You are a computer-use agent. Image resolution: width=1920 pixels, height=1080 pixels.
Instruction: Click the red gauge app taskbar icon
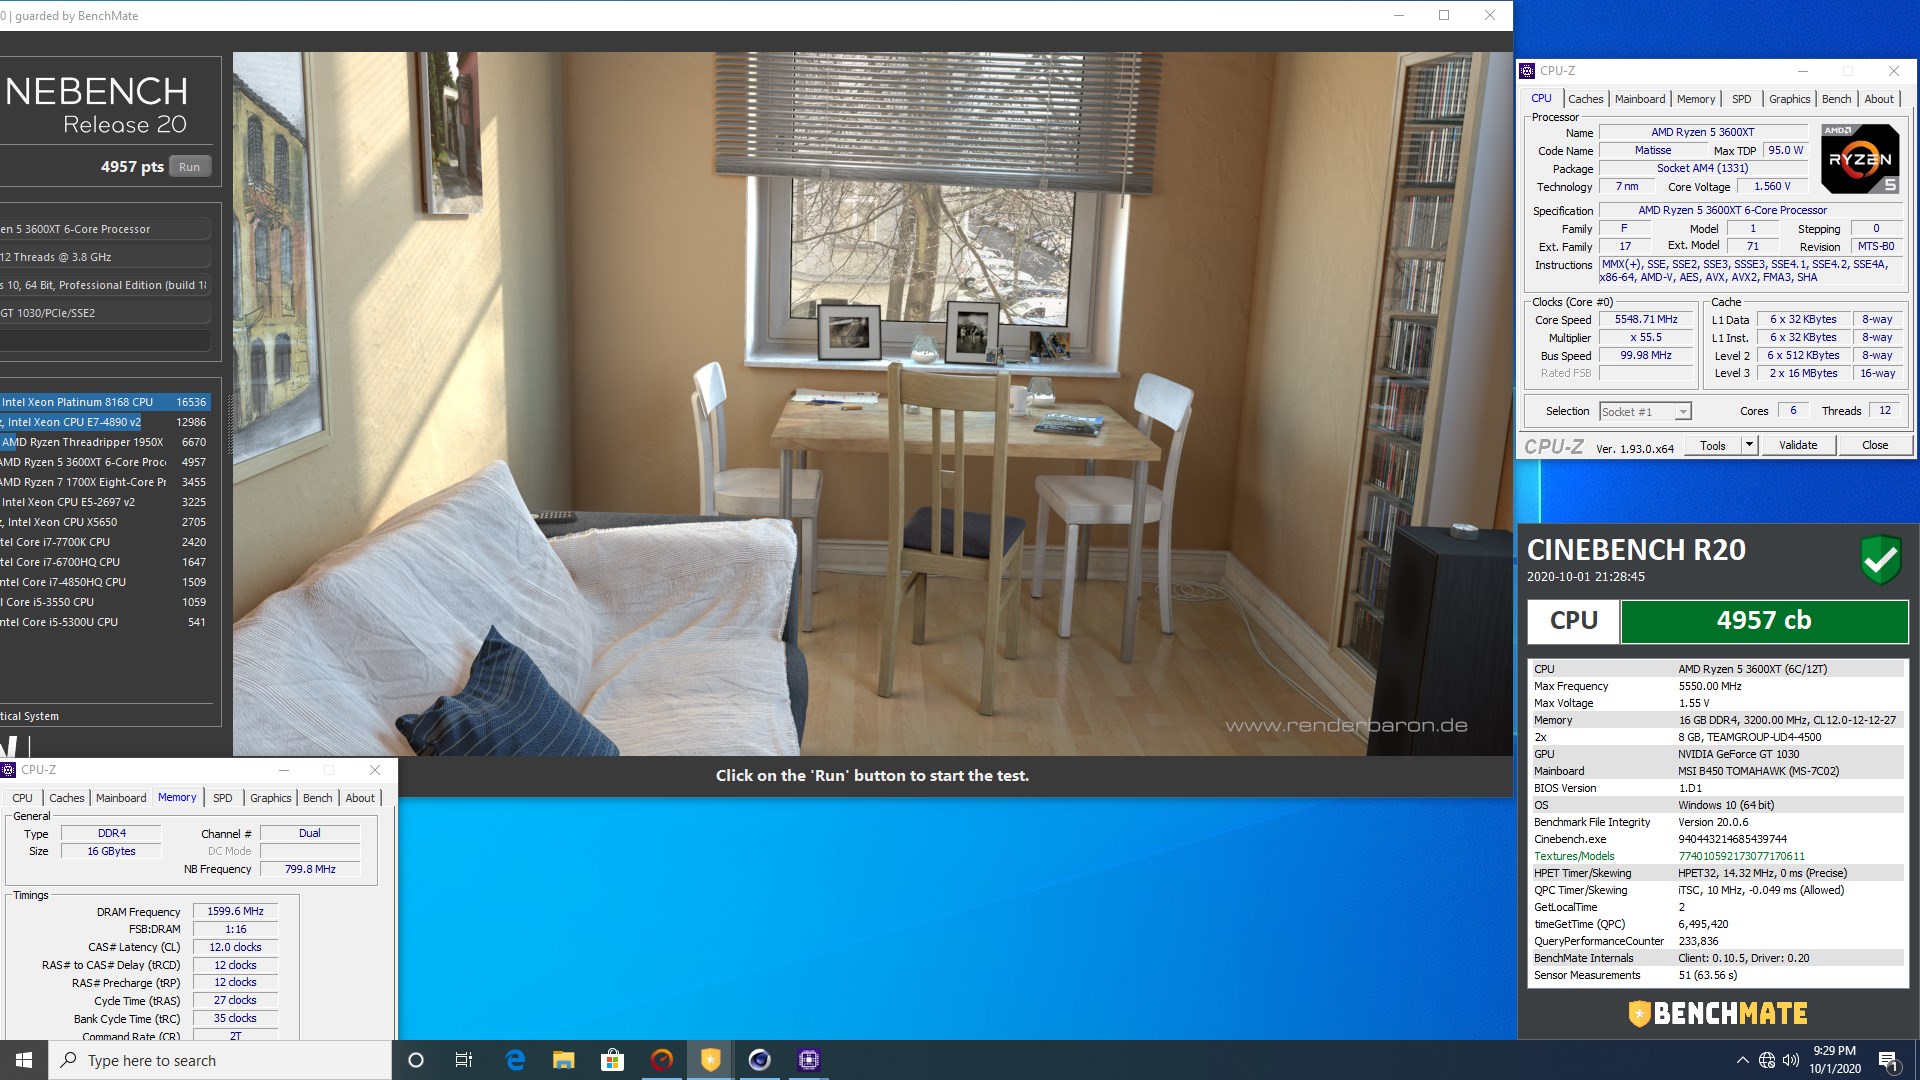(661, 1060)
